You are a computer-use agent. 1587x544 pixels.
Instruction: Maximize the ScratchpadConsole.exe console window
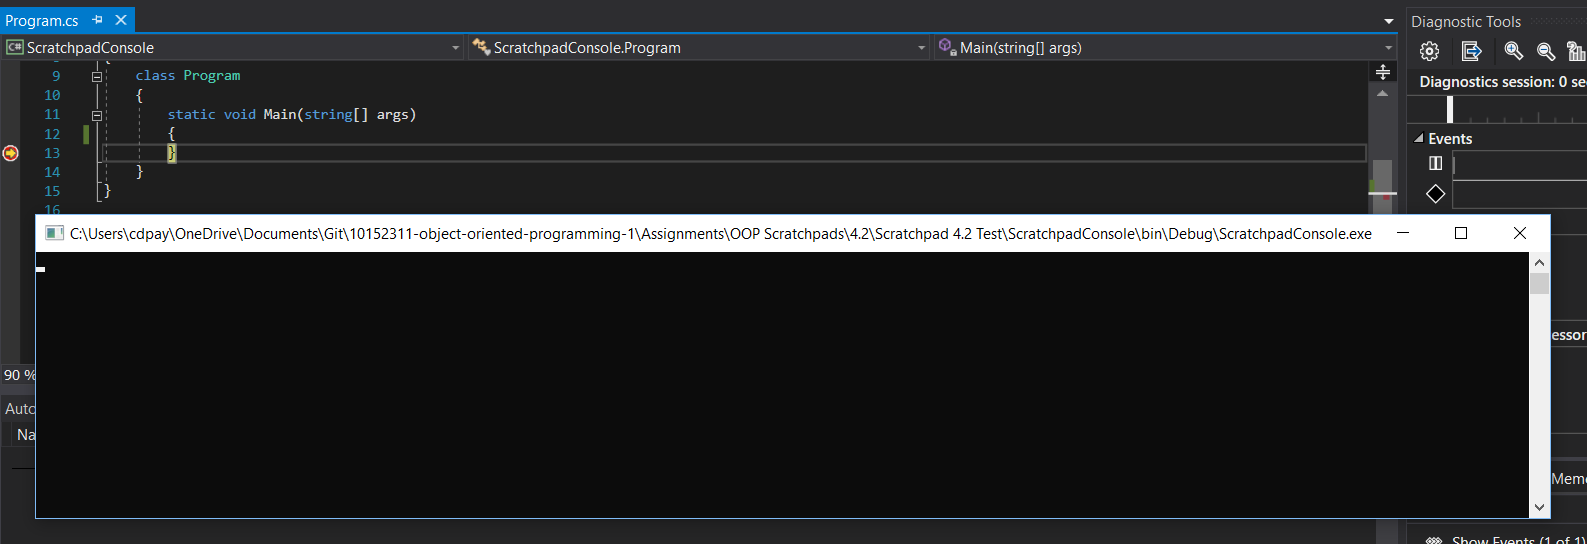1461,233
